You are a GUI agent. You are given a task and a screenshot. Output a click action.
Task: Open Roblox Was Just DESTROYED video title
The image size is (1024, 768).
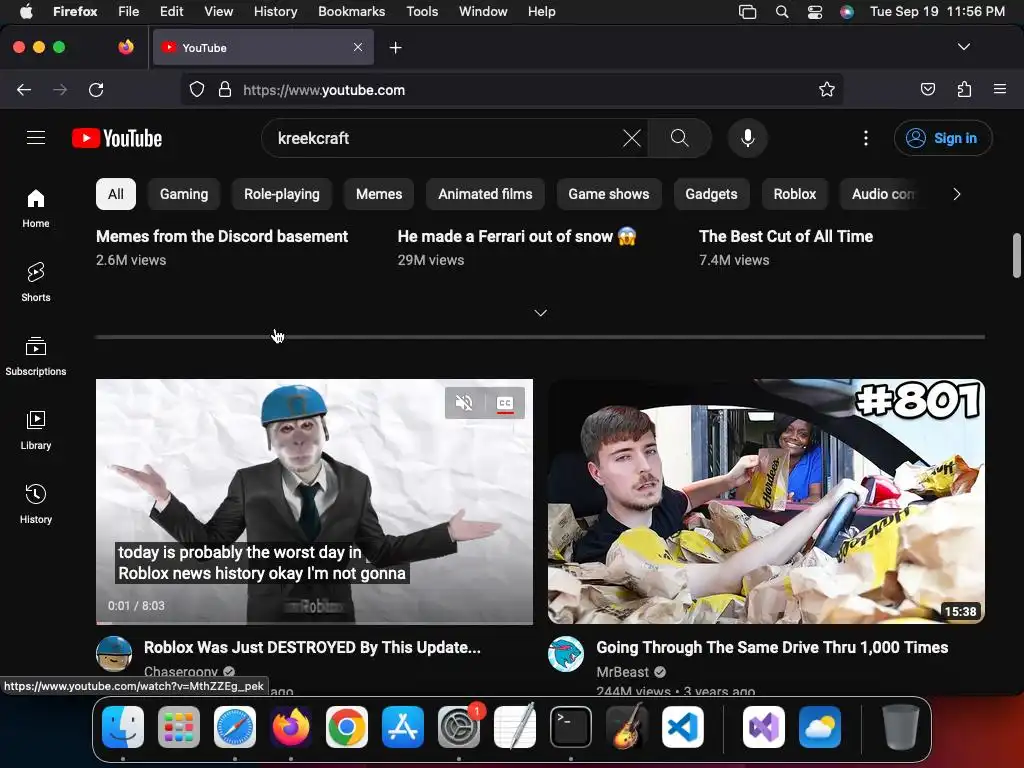pyautogui.click(x=312, y=647)
